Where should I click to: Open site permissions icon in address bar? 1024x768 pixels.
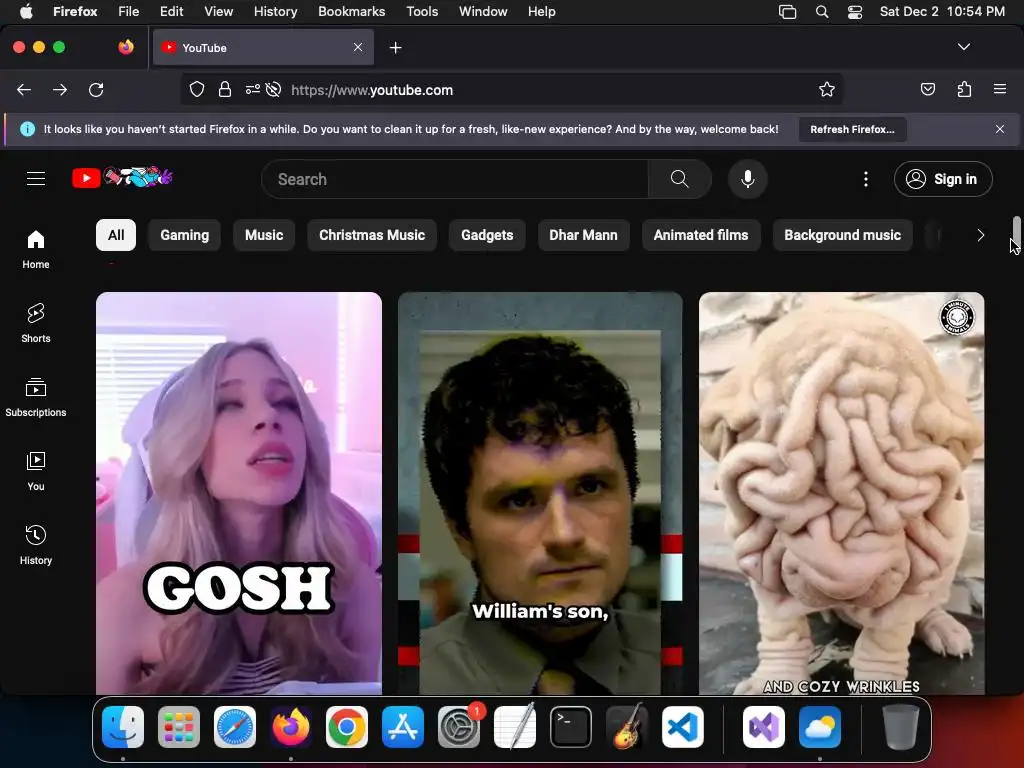click(253, 89)
